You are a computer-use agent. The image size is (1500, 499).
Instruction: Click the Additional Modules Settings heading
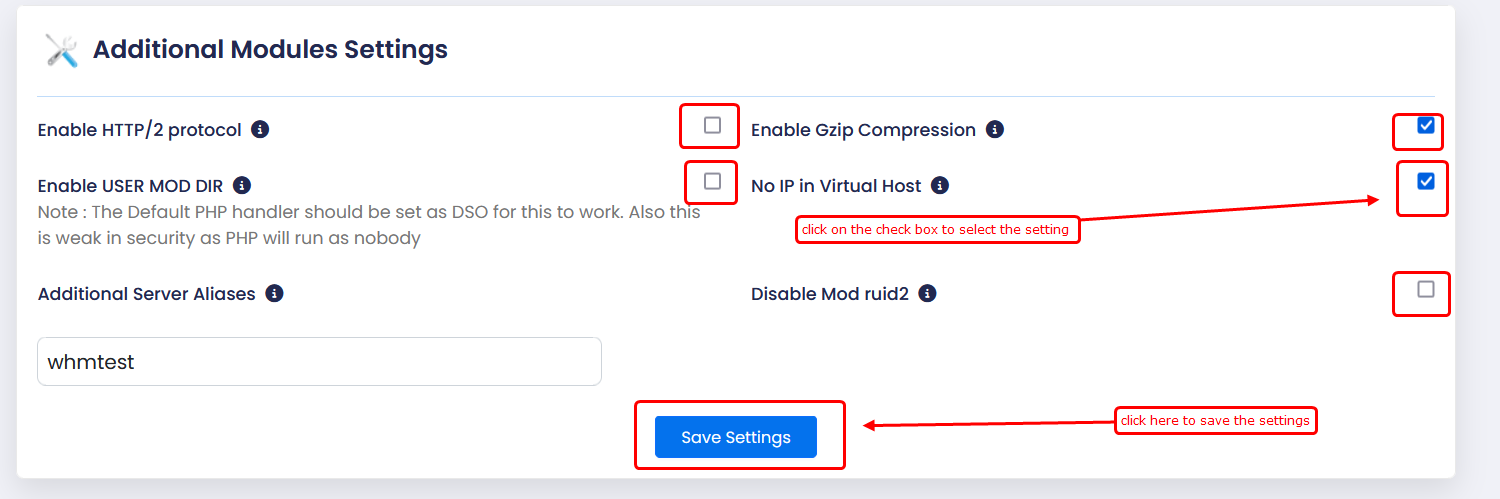270,49
